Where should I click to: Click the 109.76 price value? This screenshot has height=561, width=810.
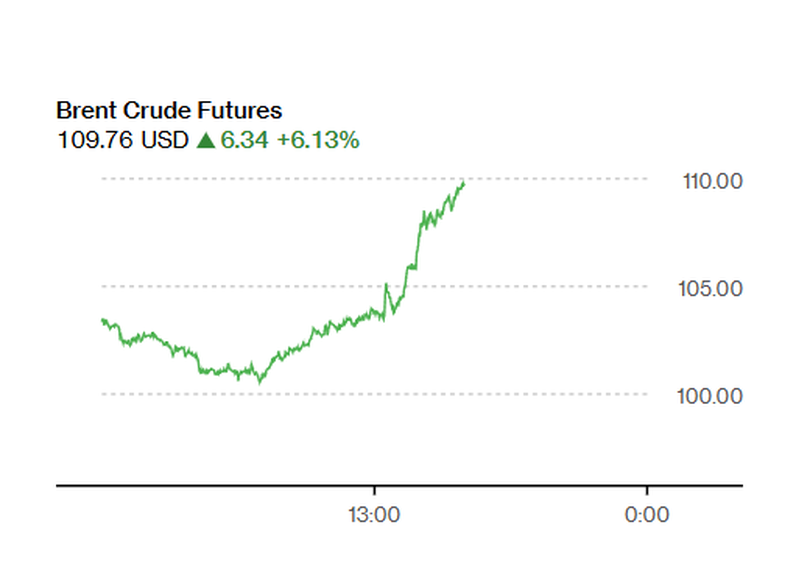(x=96, y=141)
